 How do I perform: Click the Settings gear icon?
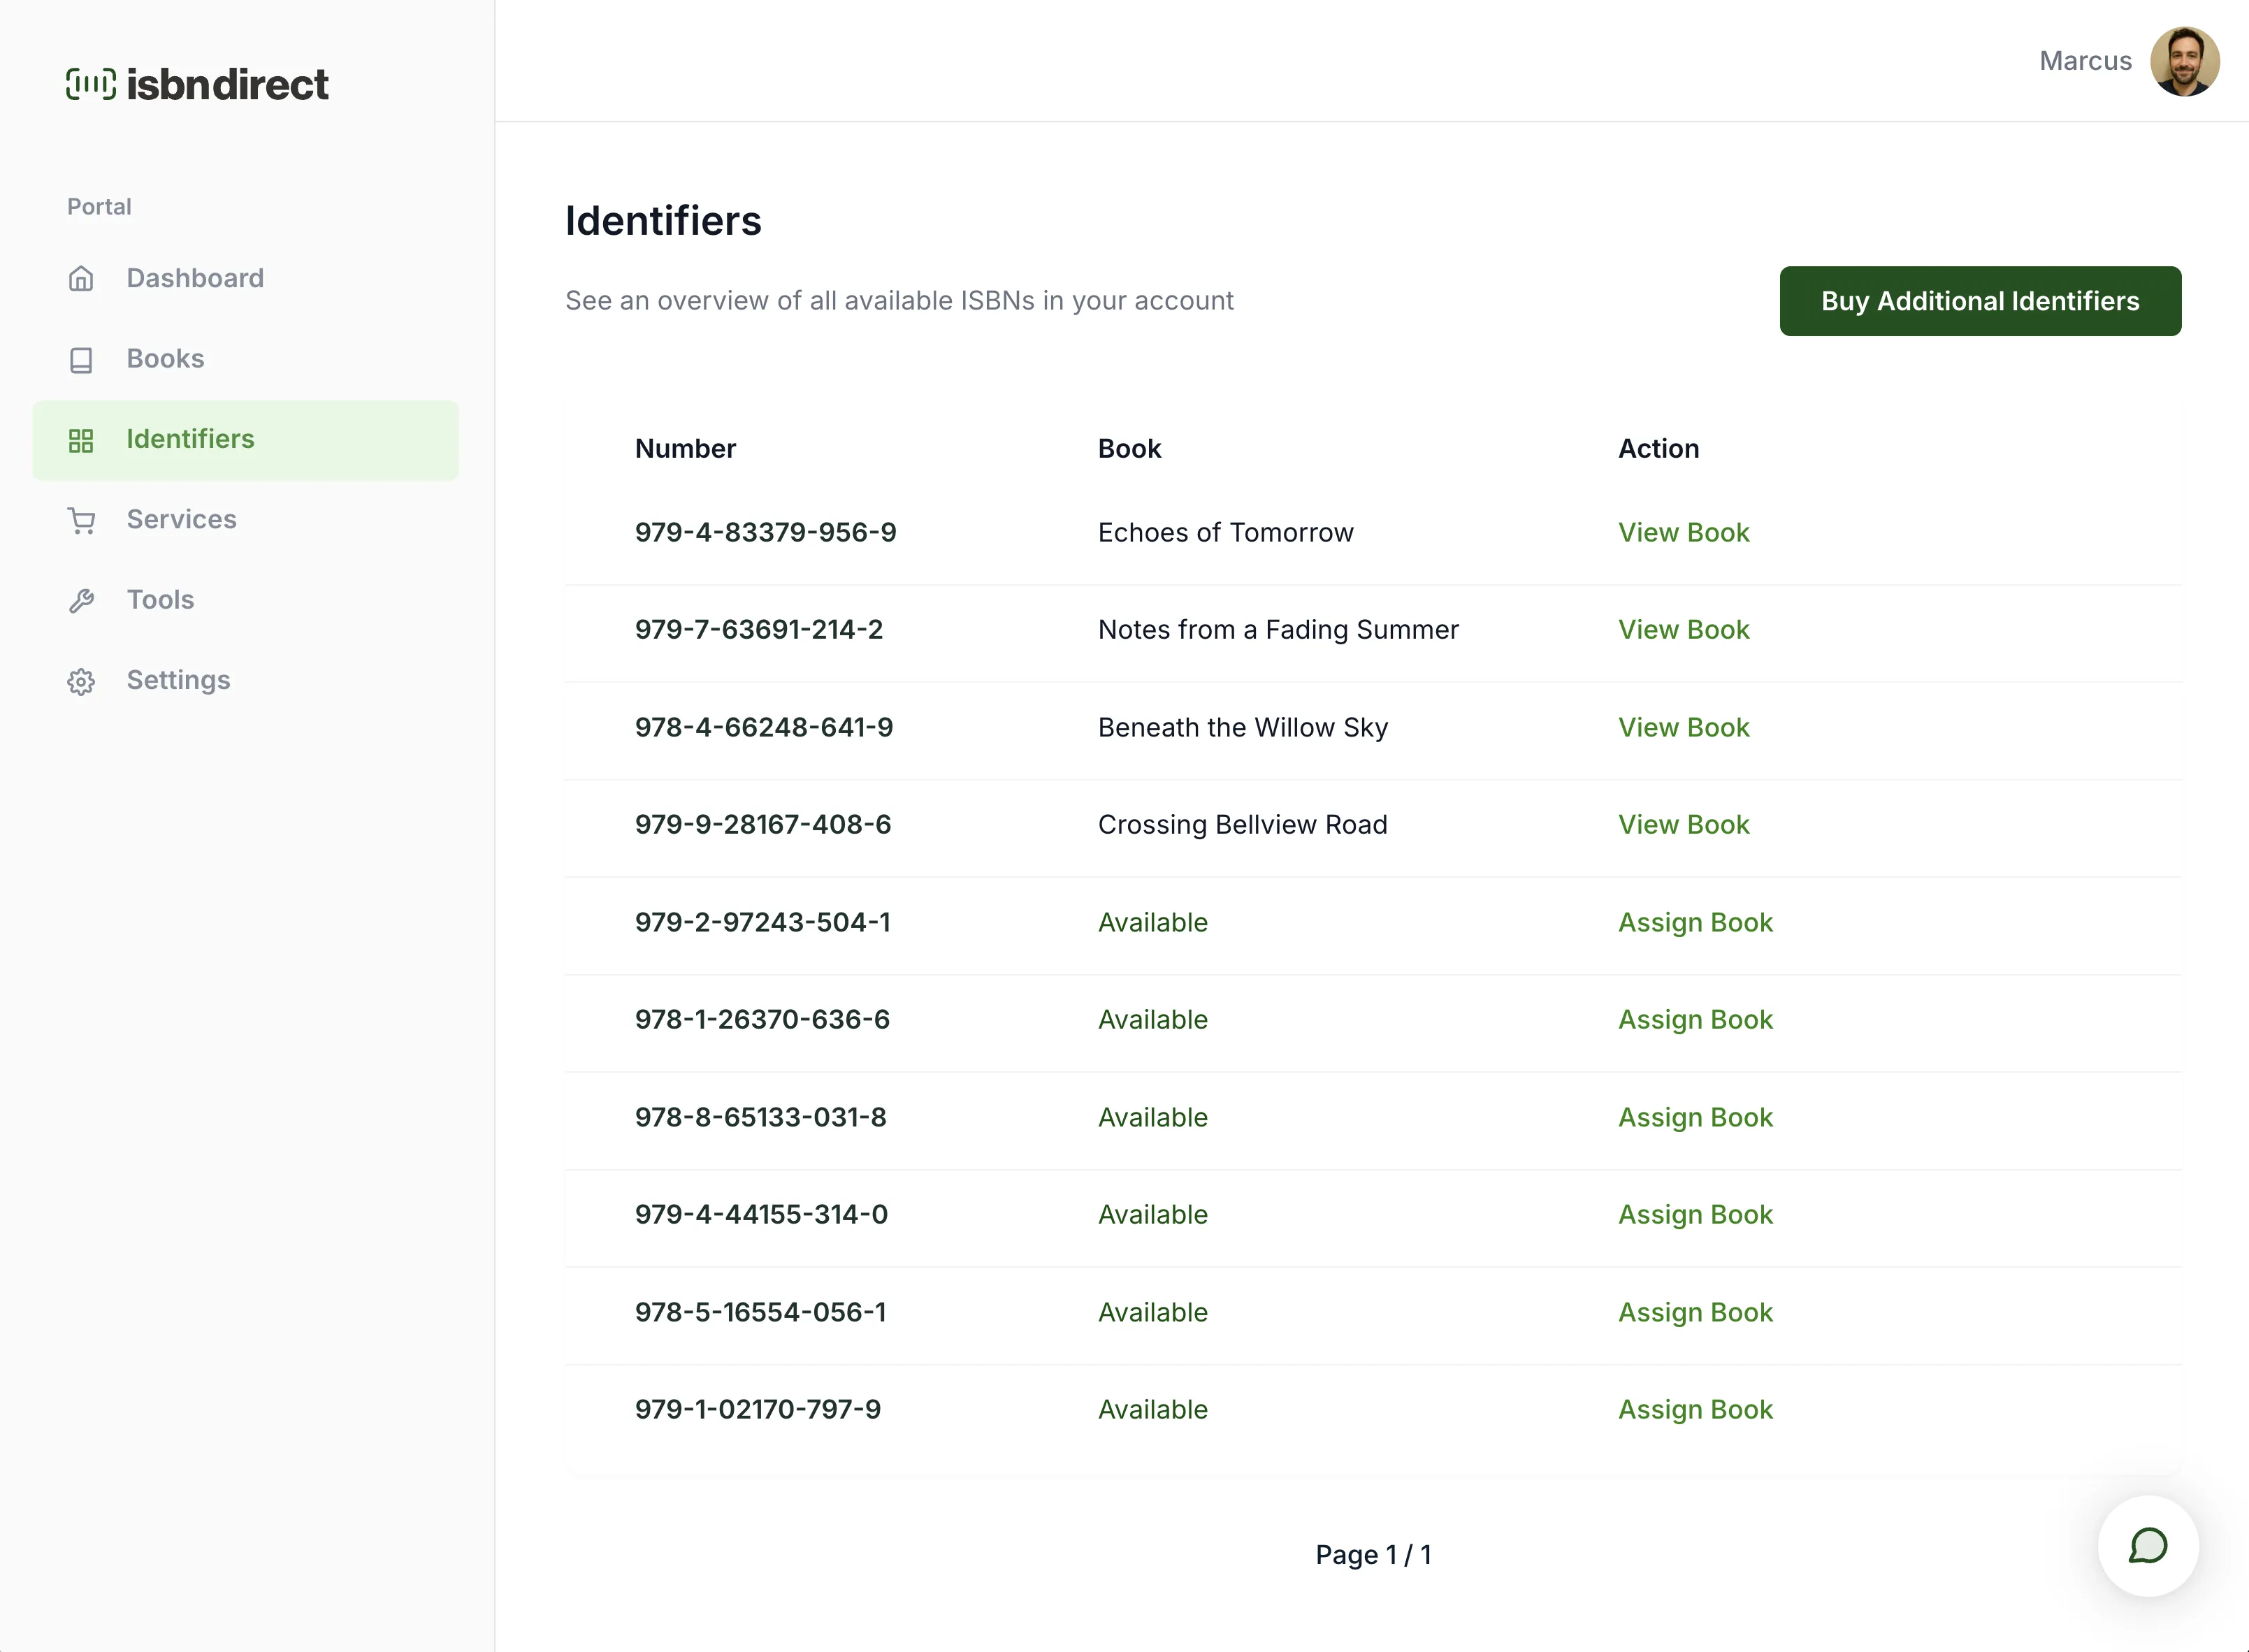(x=81, y=681)
